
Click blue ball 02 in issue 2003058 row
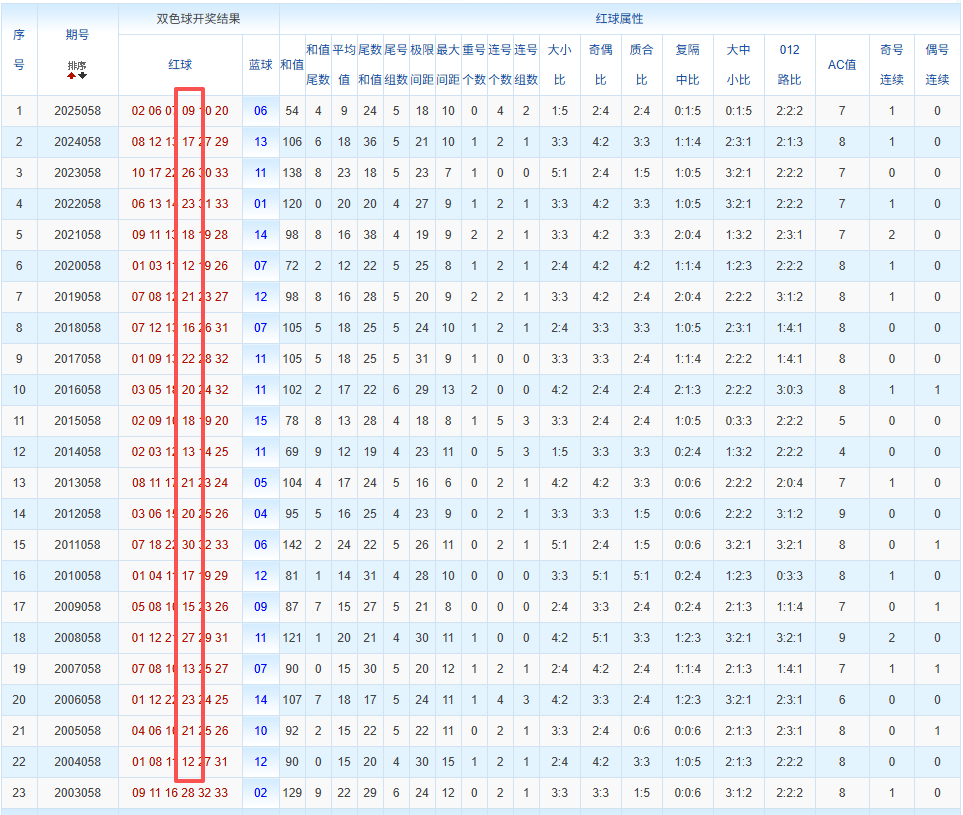coord(260,793)
